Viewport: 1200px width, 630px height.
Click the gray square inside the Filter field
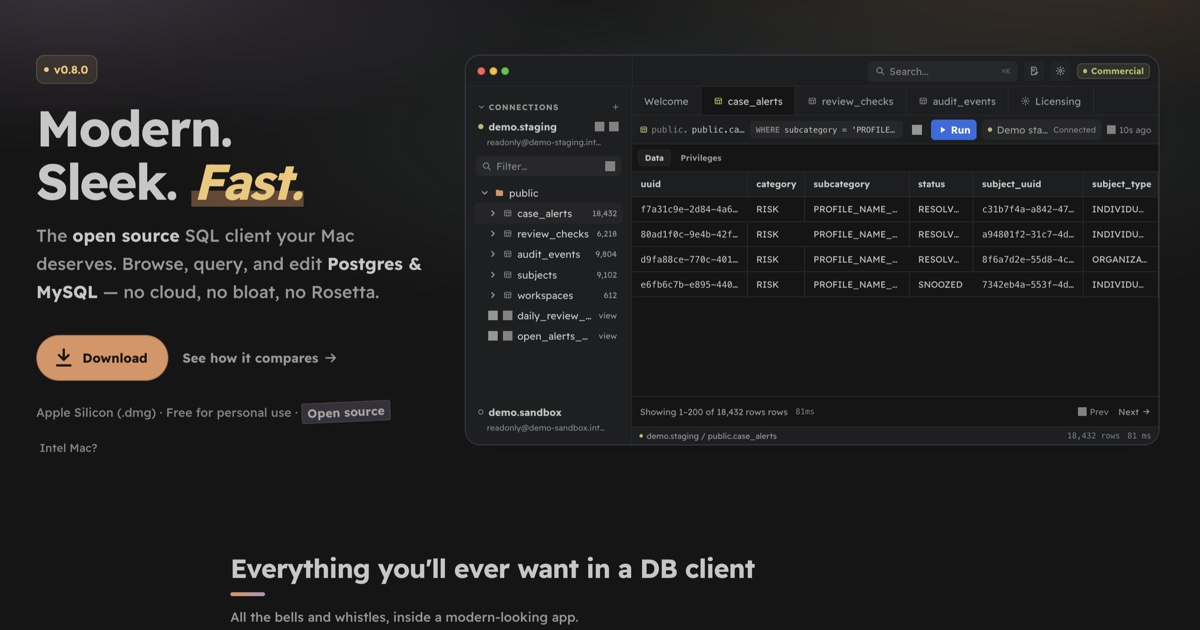click(x=610, y=166)
